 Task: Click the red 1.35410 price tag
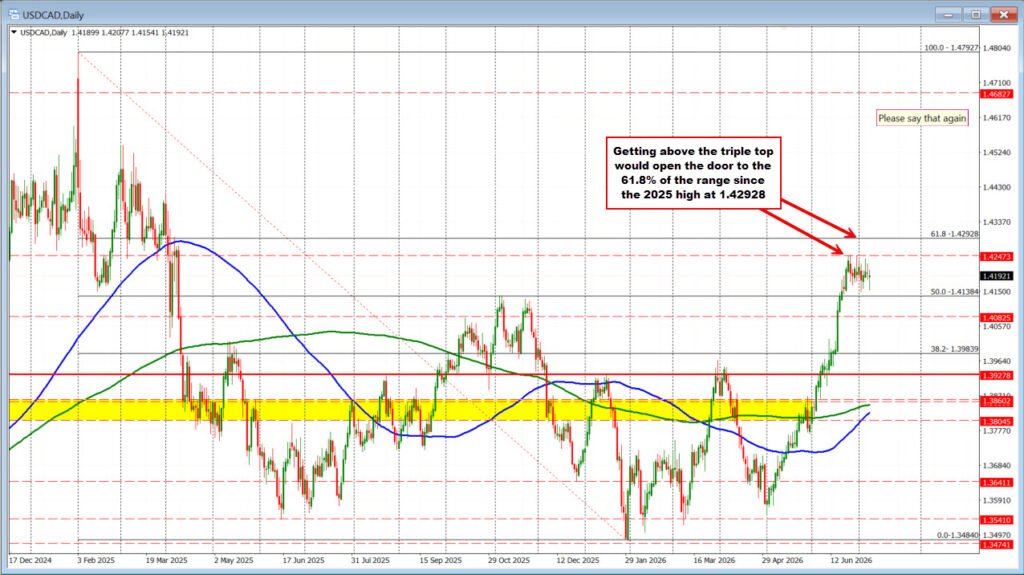pyautogui.click(x=997, y=520)
